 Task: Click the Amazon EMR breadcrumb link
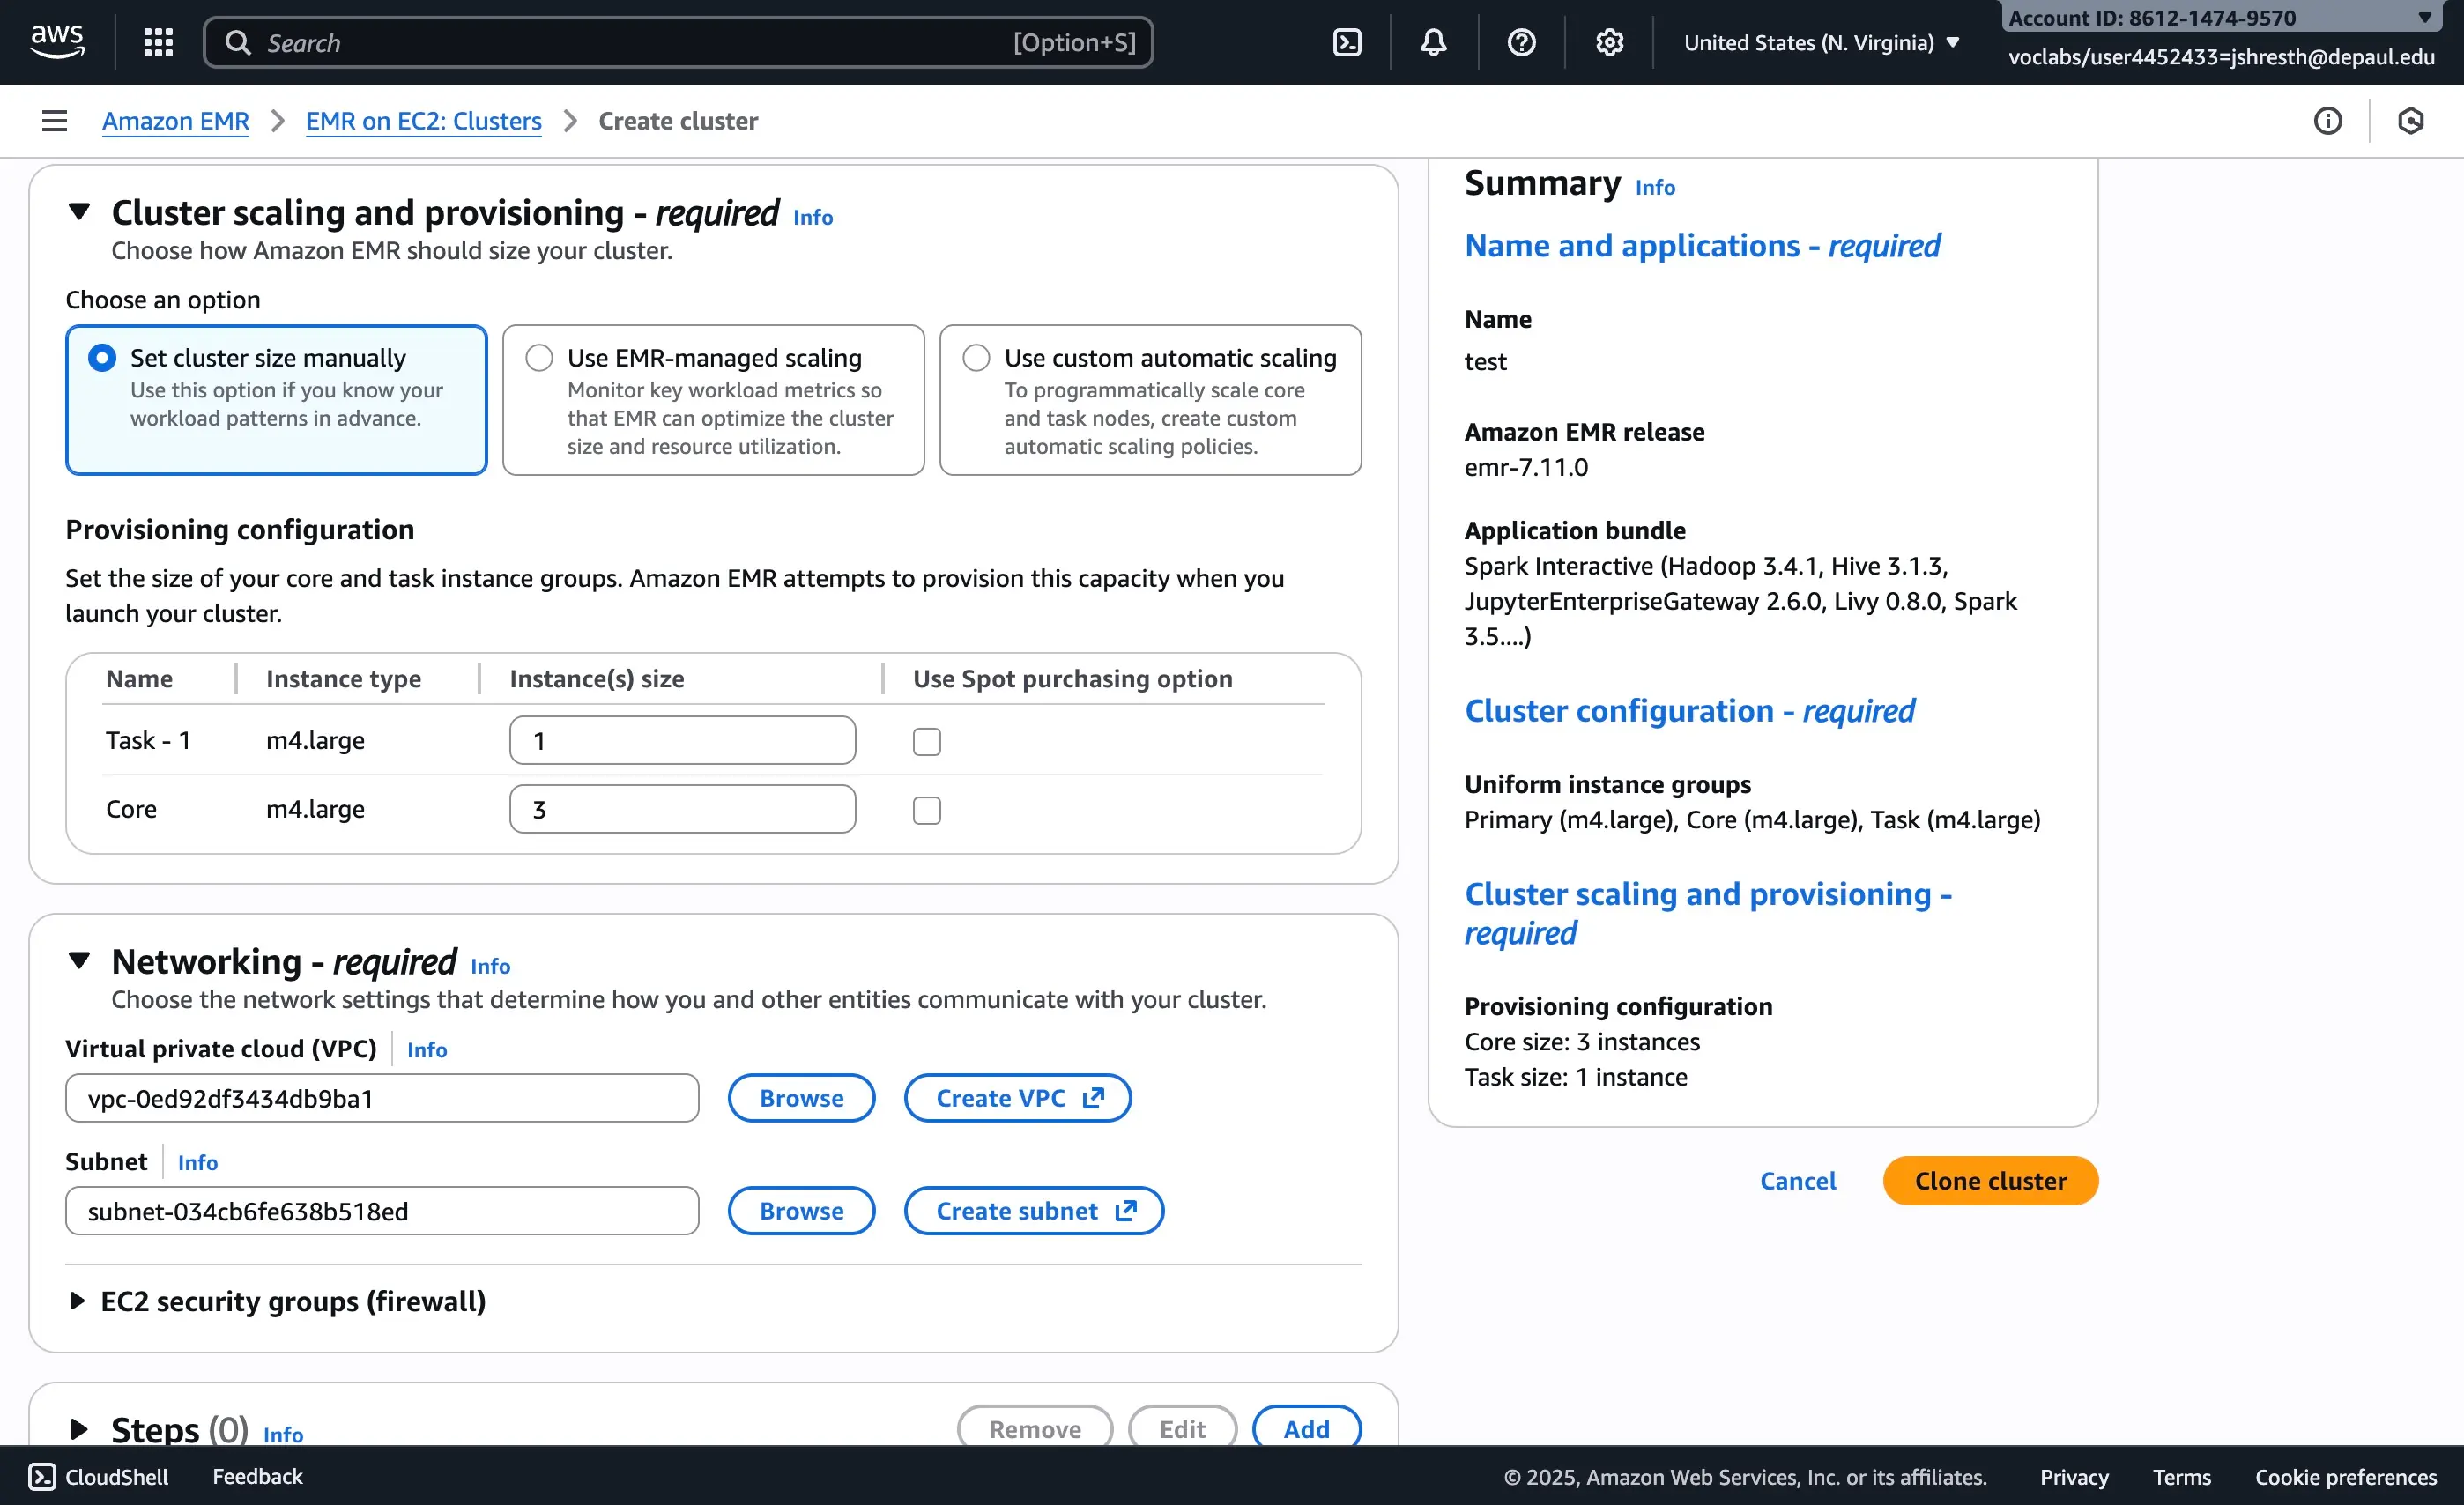[175, 121]
